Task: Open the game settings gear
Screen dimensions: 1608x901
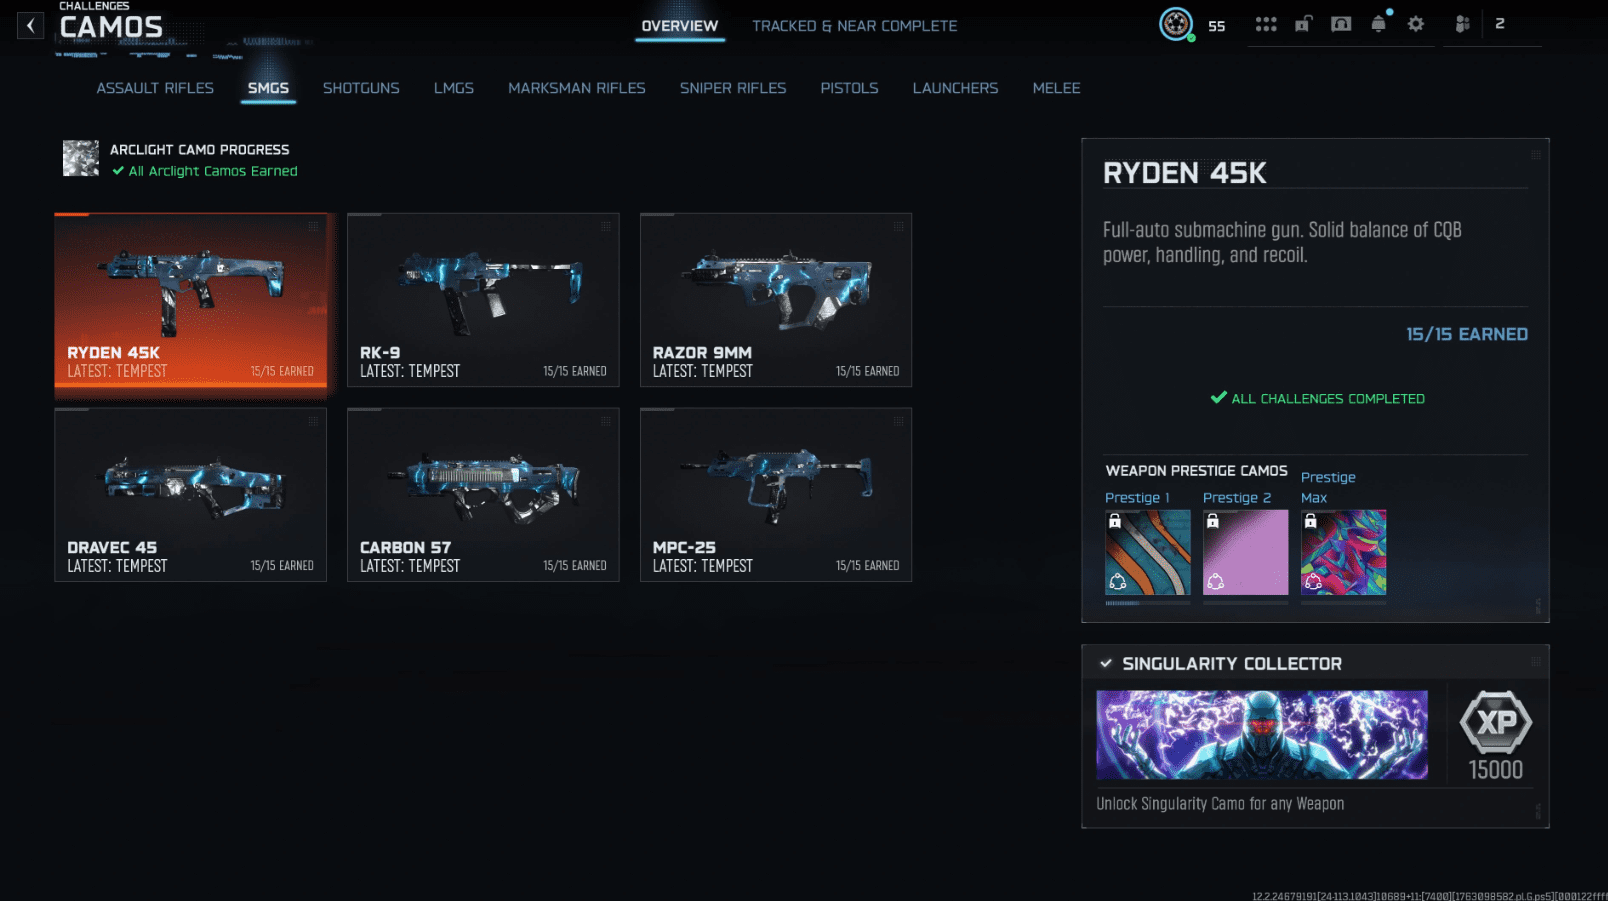Action: click(1416, 23)
